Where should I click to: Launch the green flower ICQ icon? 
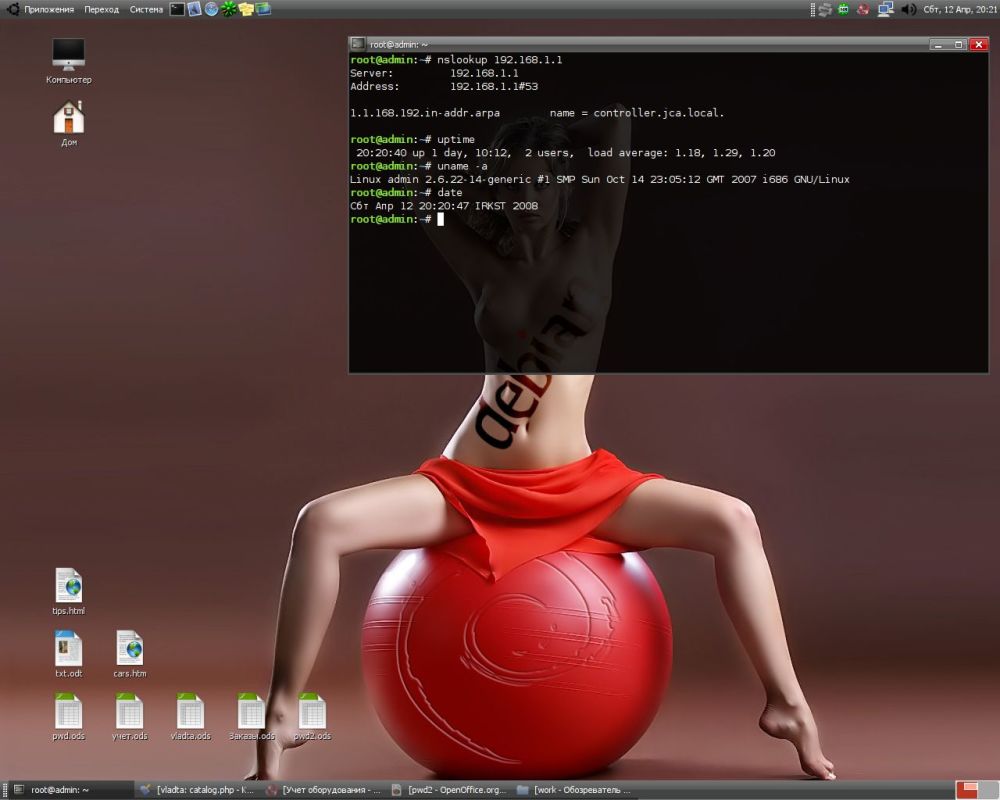(228, 9)
